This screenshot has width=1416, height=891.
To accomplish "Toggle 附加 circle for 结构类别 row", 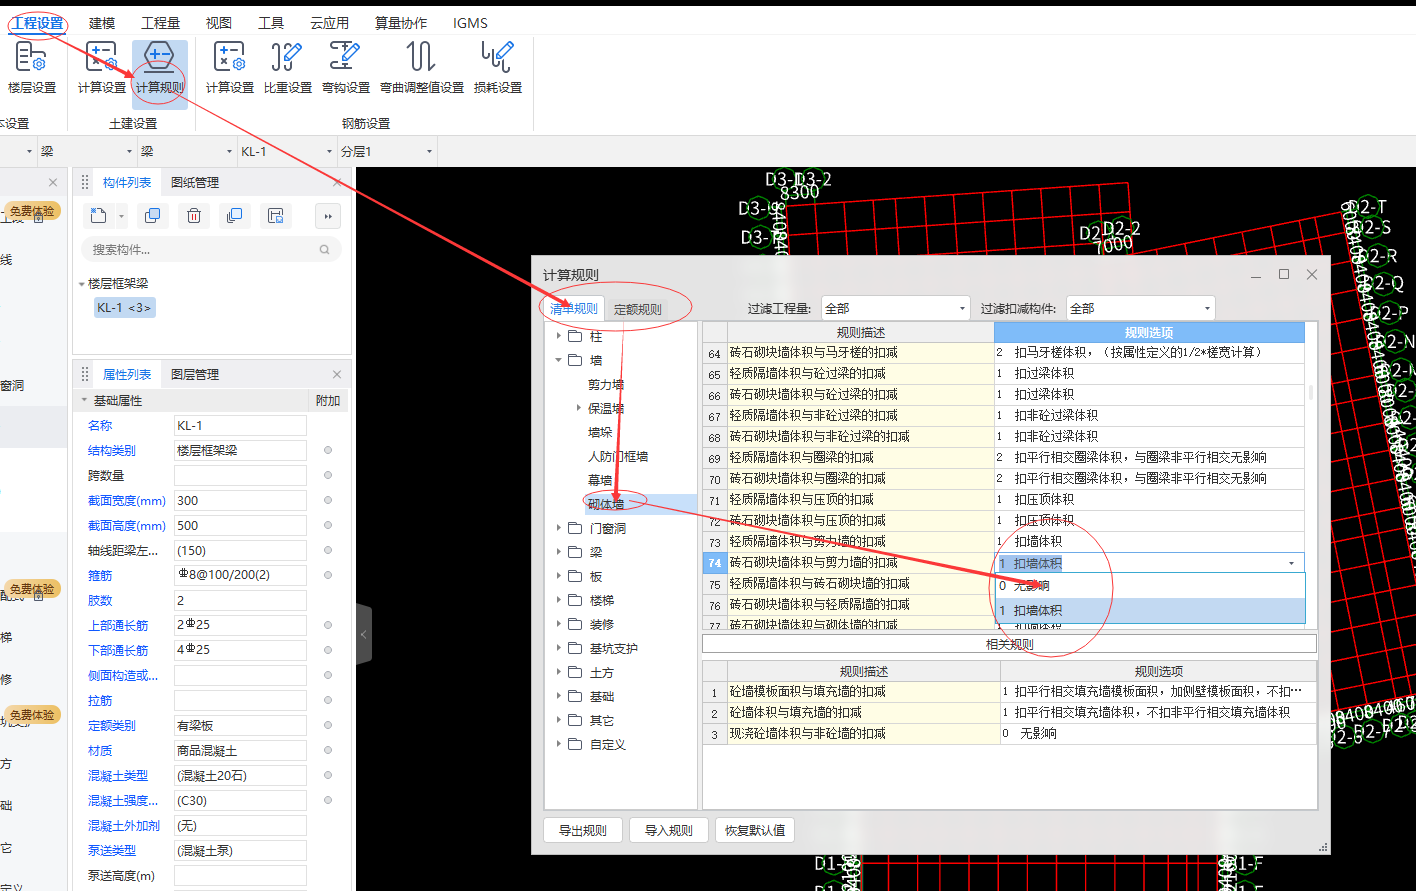I will [328, 450].
